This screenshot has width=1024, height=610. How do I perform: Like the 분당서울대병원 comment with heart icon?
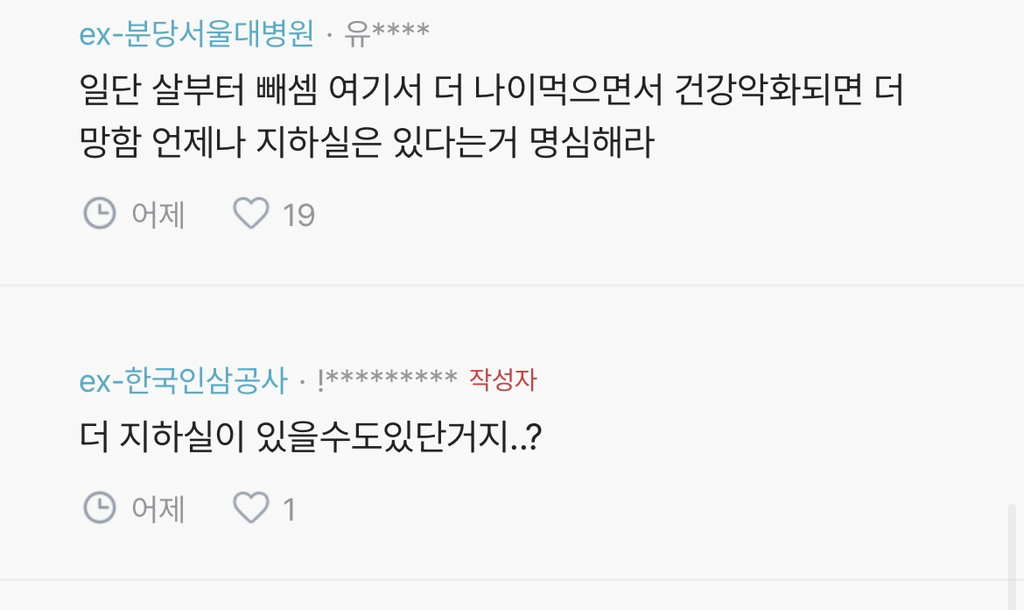[x=251, y=213]
